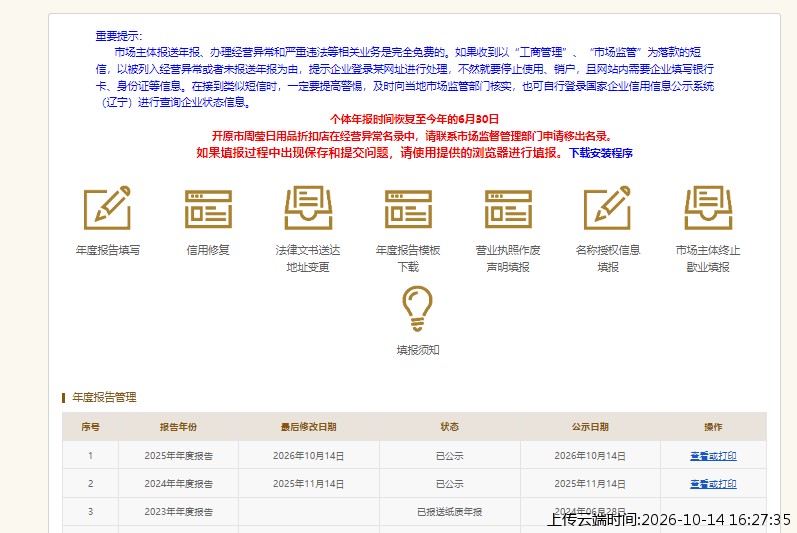Click the 公示日期 column header
The image size is (797, 533).
tap(590, 427)
